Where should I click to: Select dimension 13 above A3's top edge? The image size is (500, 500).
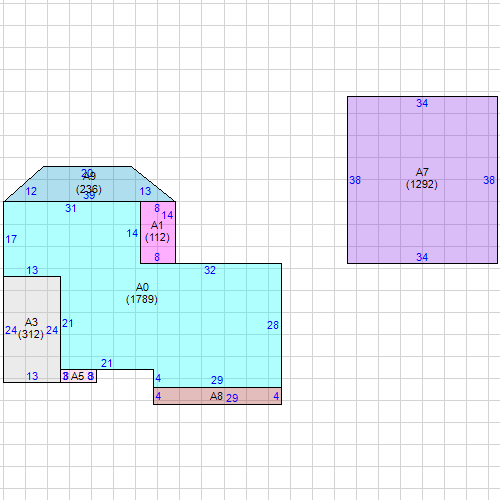click(x=32, y=270)
